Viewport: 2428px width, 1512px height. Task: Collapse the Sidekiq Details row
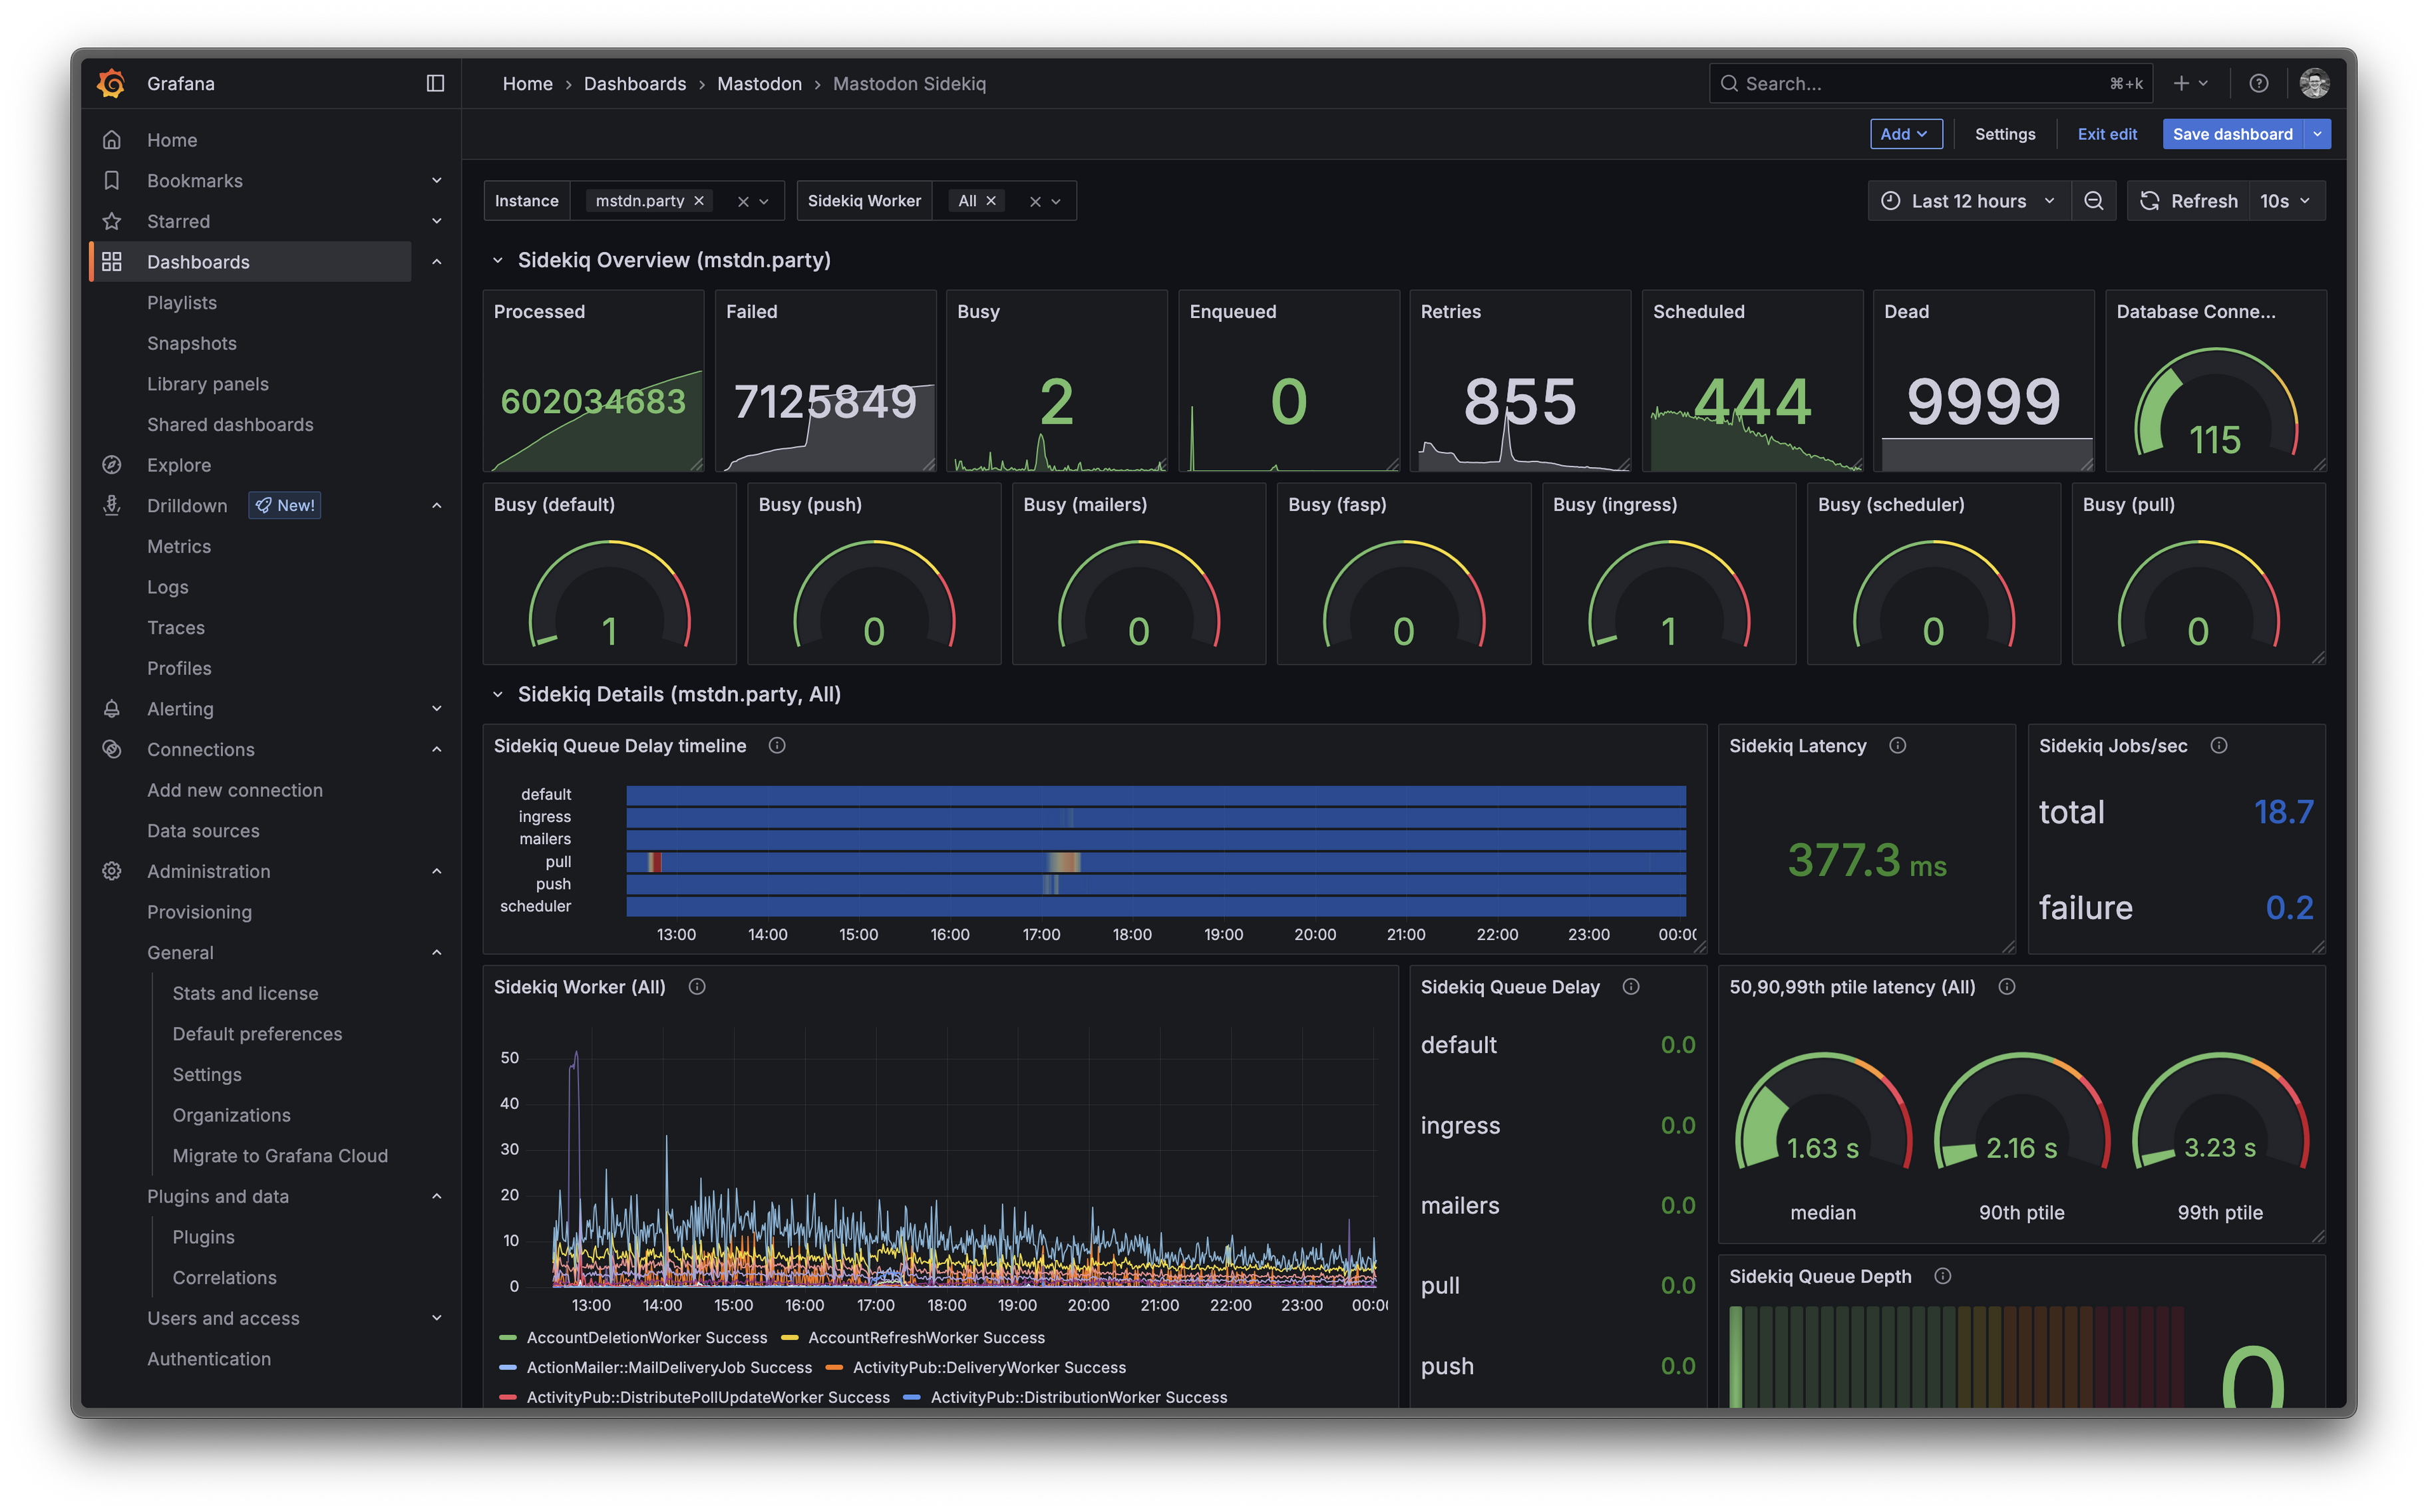click(x=497, y=694)
